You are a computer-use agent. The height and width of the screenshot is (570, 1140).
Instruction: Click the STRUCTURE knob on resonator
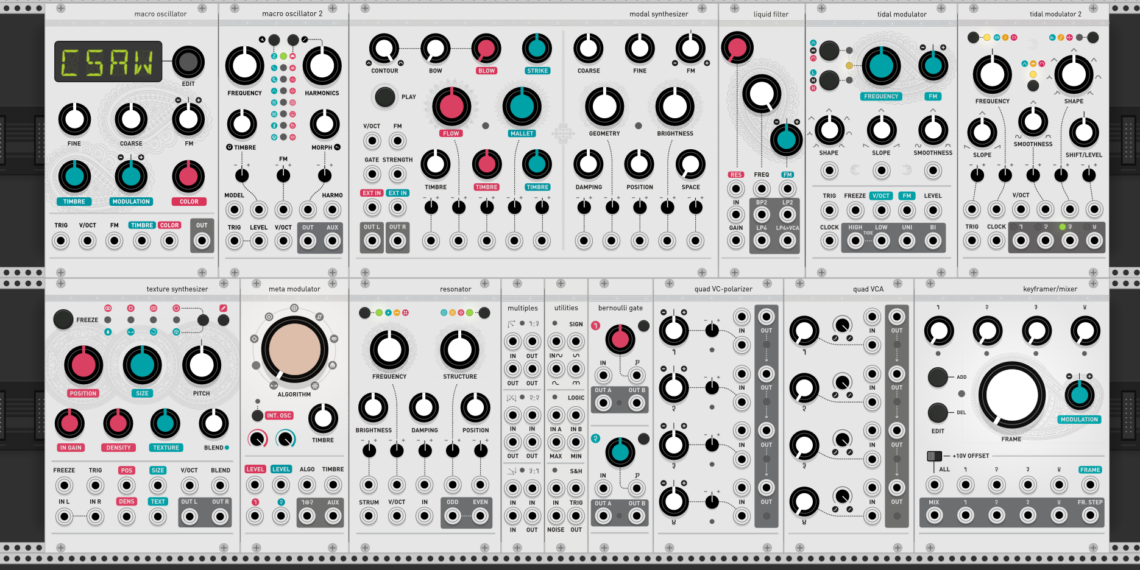coord(459,350)
